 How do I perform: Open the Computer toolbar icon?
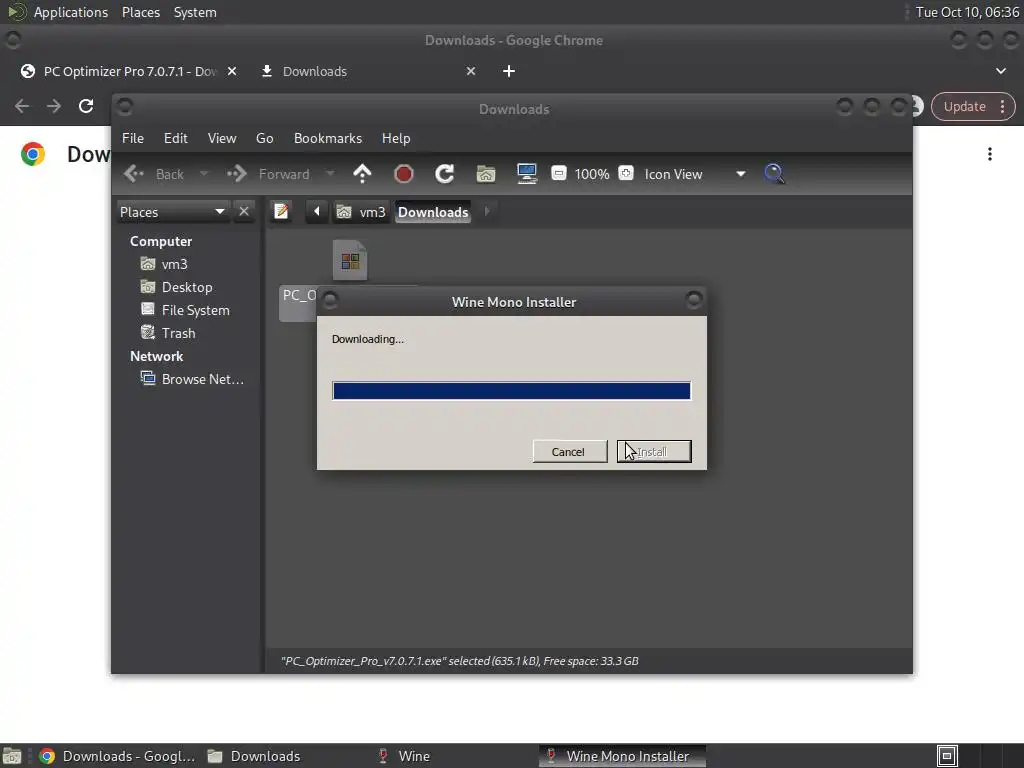(x=526, y=174)
